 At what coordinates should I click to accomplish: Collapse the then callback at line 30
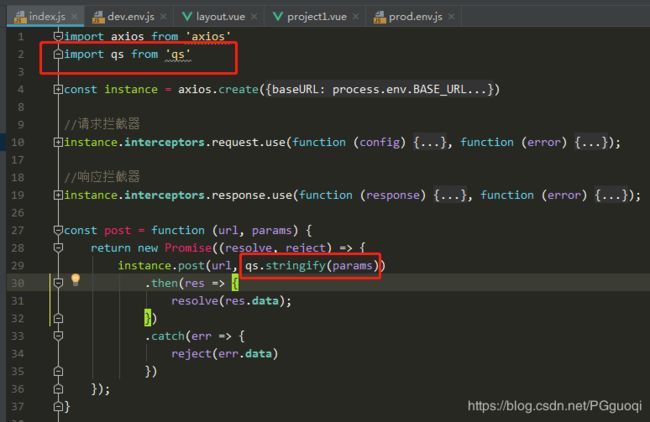click(58, 283)
